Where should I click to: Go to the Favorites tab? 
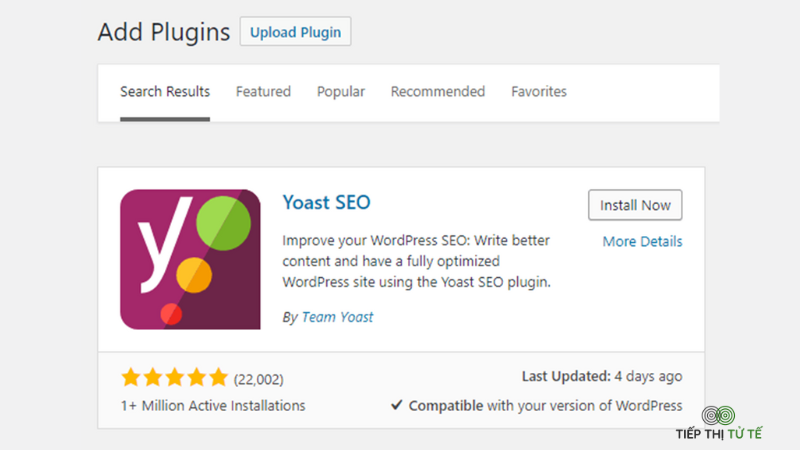point(539,92)
